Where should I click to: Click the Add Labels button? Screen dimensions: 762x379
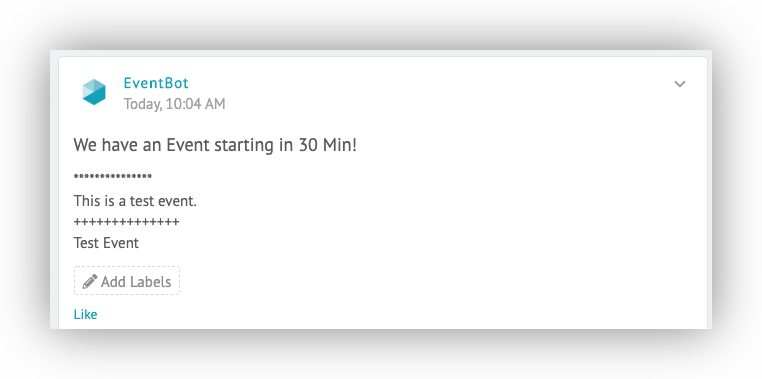click(x=127, y=281)
